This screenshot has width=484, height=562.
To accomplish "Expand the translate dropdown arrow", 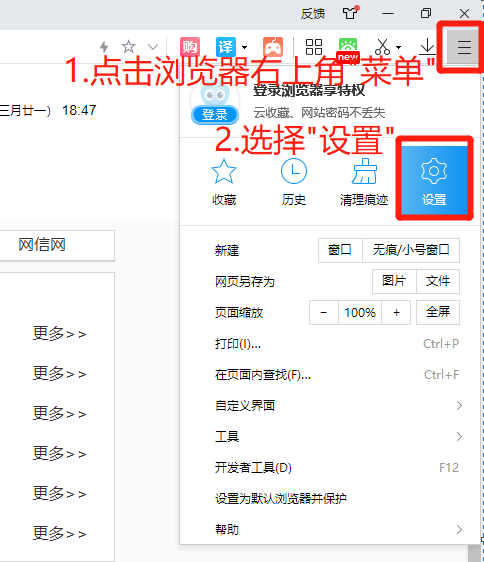I will click(245, 47).
